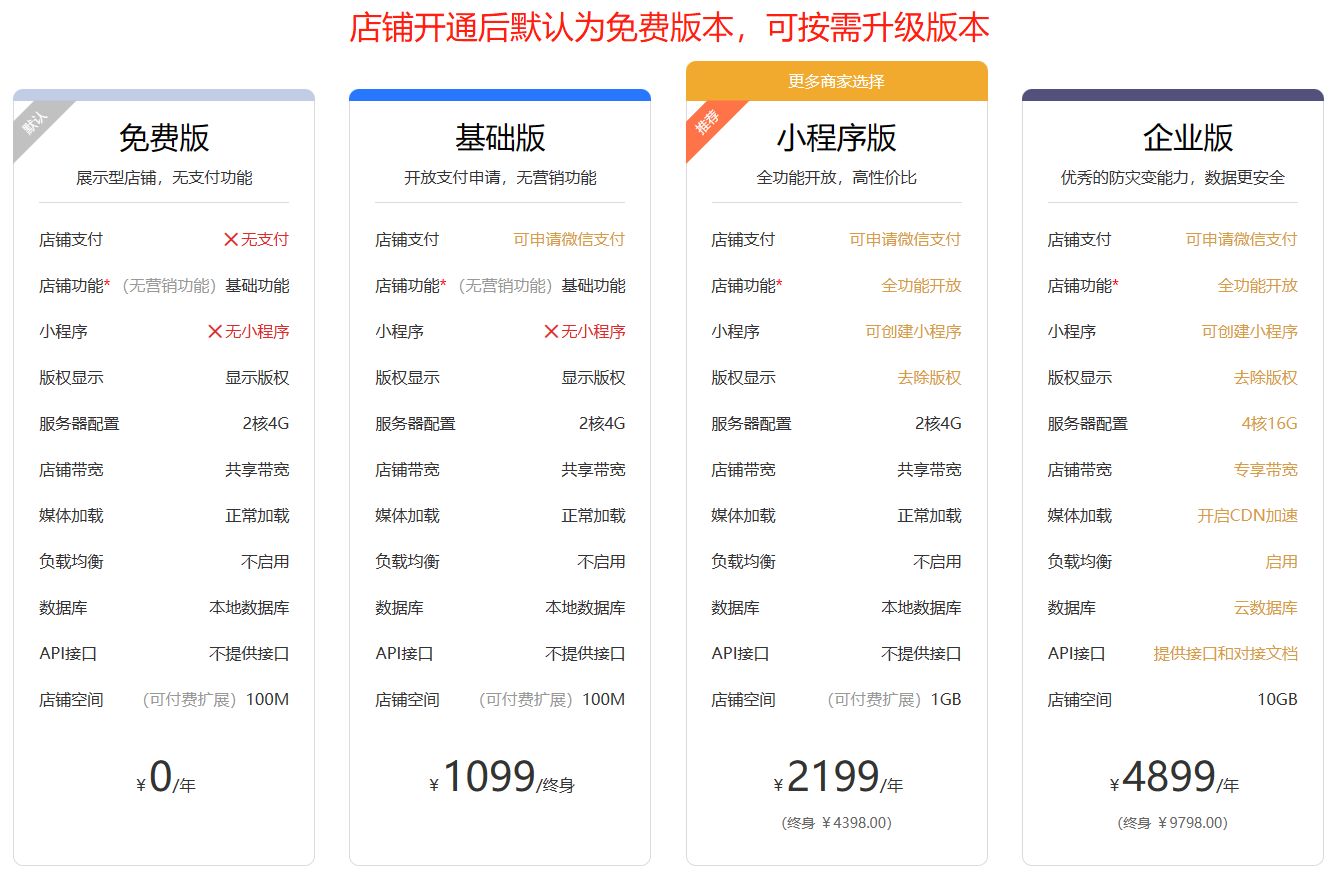Click the red X beside 无小程序 in 基础版
The image size is (1329, 876).
tap(551, 332)
